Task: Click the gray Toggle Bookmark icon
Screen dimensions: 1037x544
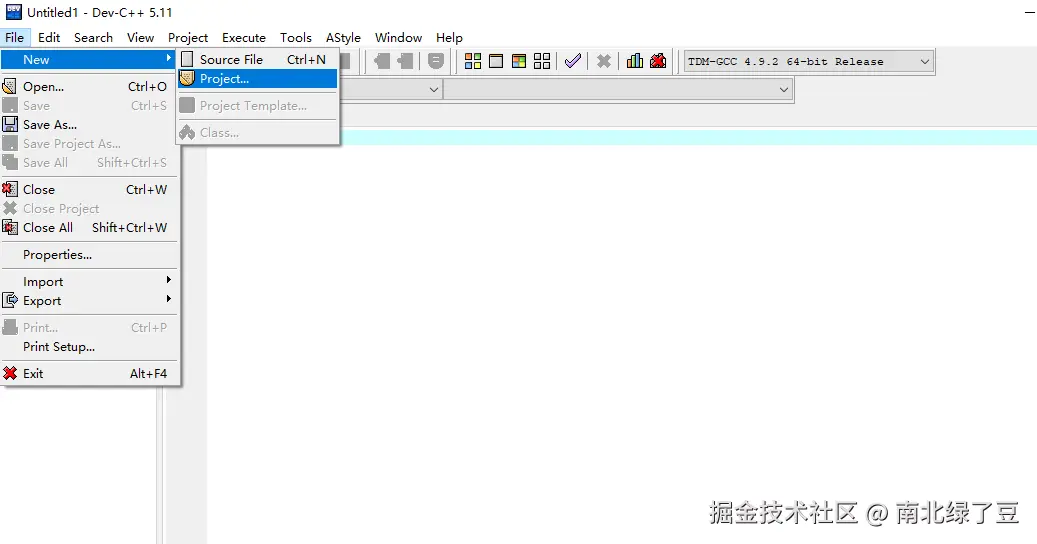Action: coord(436,61)
